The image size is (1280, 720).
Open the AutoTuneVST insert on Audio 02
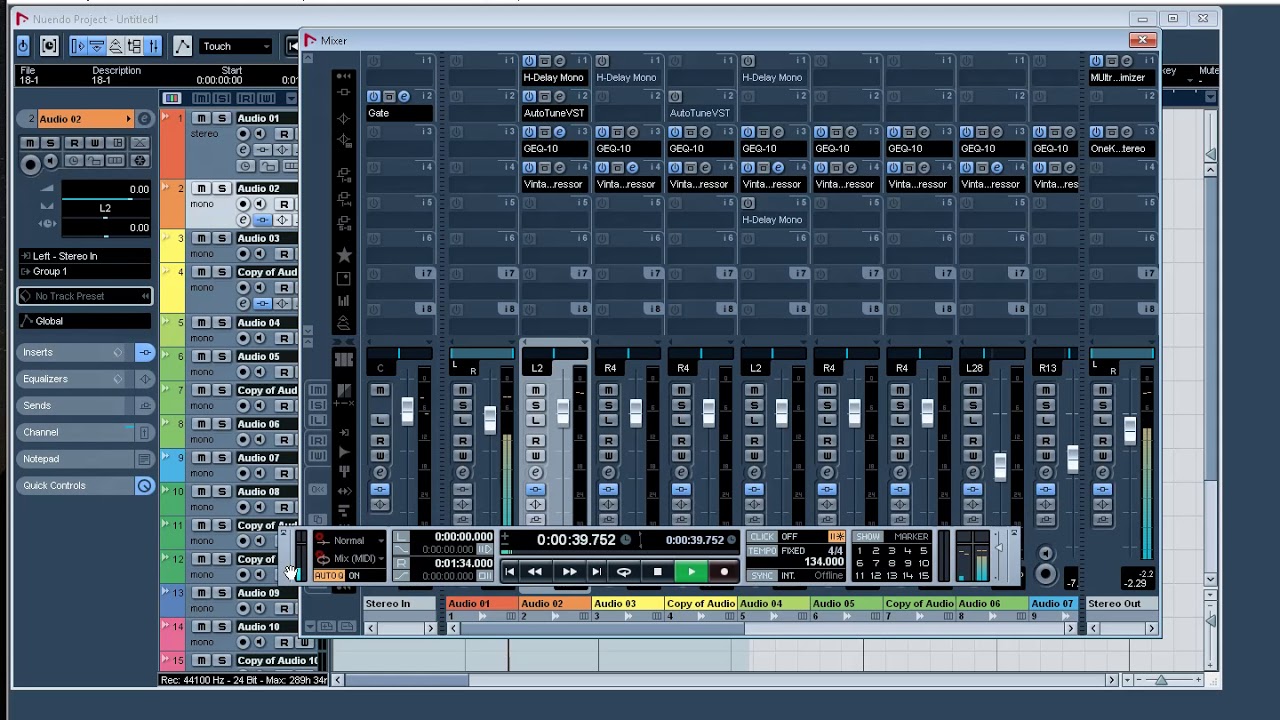coord(554,113)
